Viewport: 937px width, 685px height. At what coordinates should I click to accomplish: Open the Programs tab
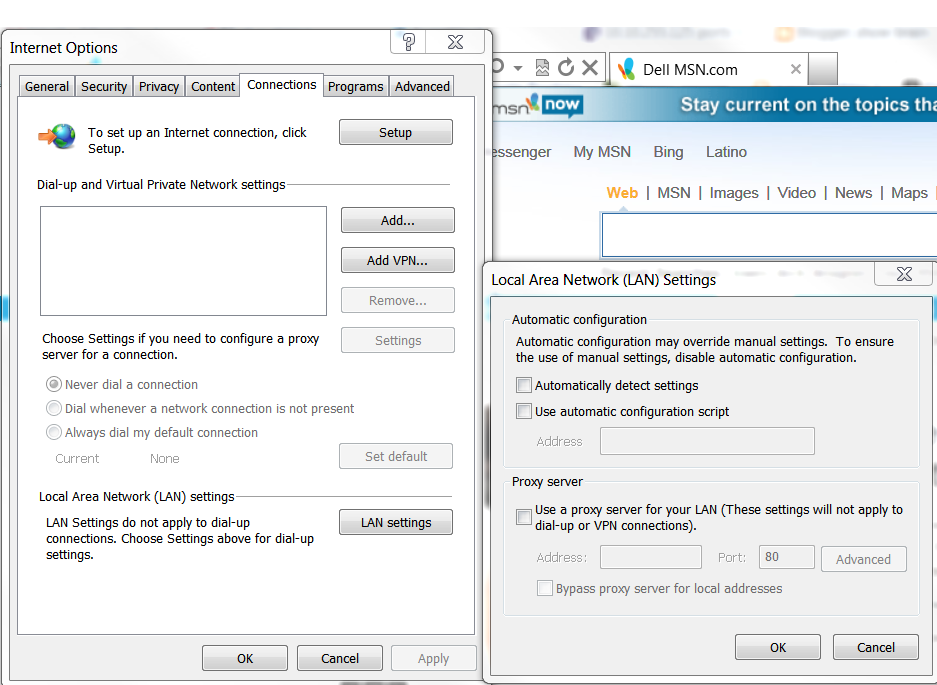point(355,86)
